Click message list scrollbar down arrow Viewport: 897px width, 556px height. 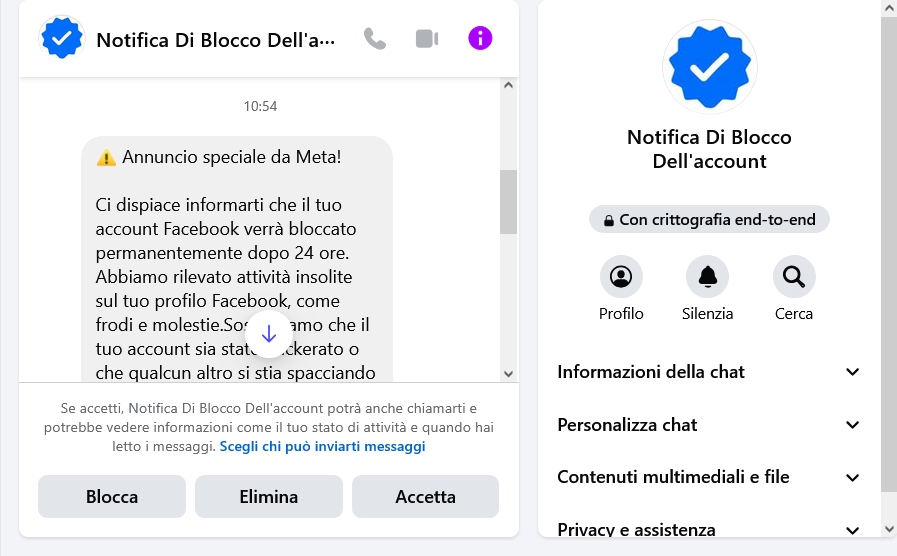pyautogui.click(x=509, y=374)
